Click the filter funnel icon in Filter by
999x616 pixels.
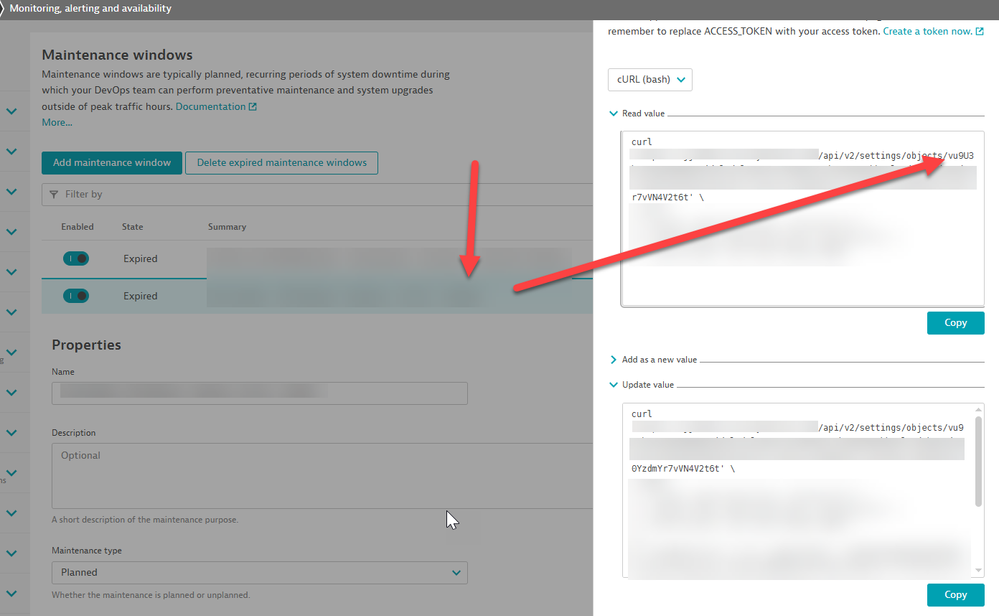click(52, 194)
